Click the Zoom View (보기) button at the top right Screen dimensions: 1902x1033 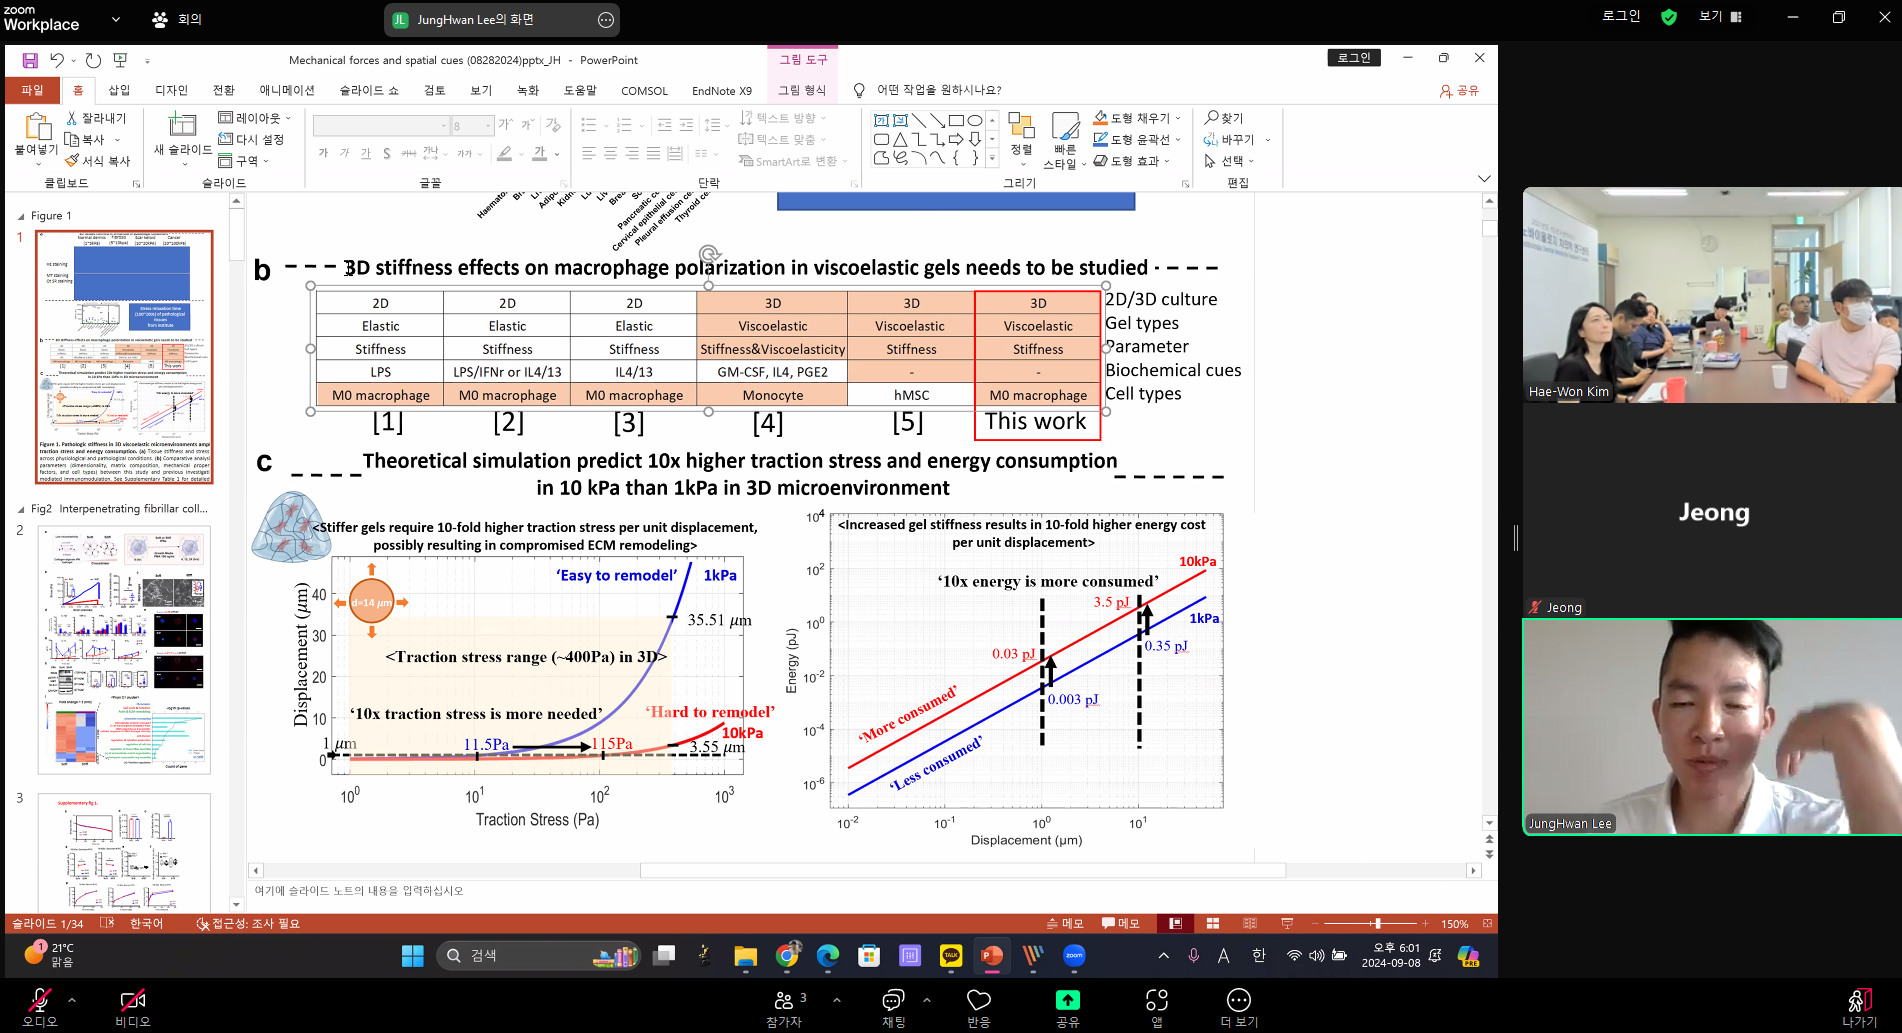pos(1720,16)
